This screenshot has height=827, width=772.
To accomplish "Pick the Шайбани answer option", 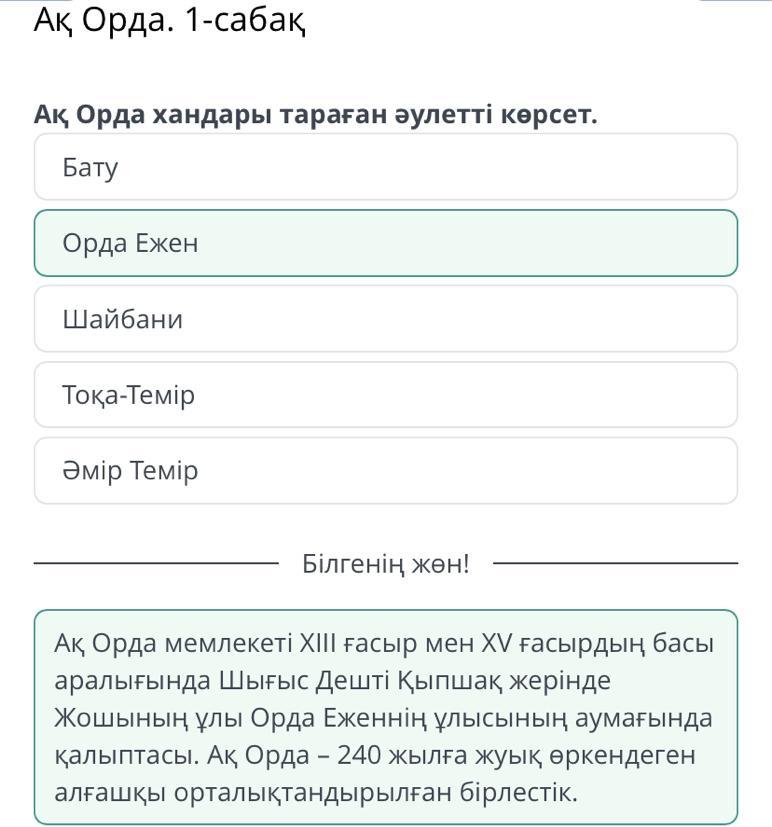I will [385, 319].
